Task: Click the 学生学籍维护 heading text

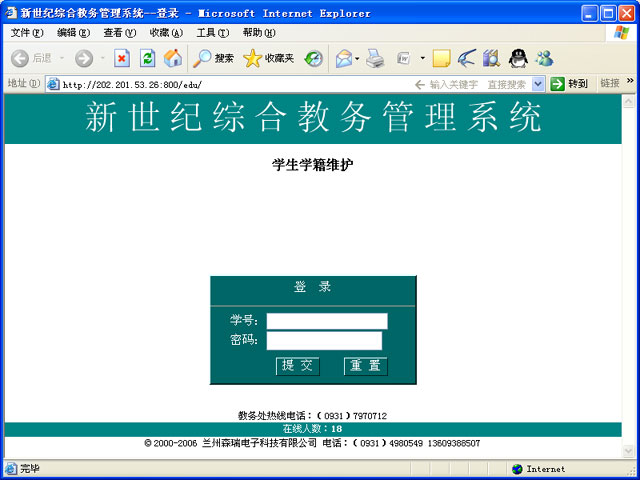Action: [312, 165]
